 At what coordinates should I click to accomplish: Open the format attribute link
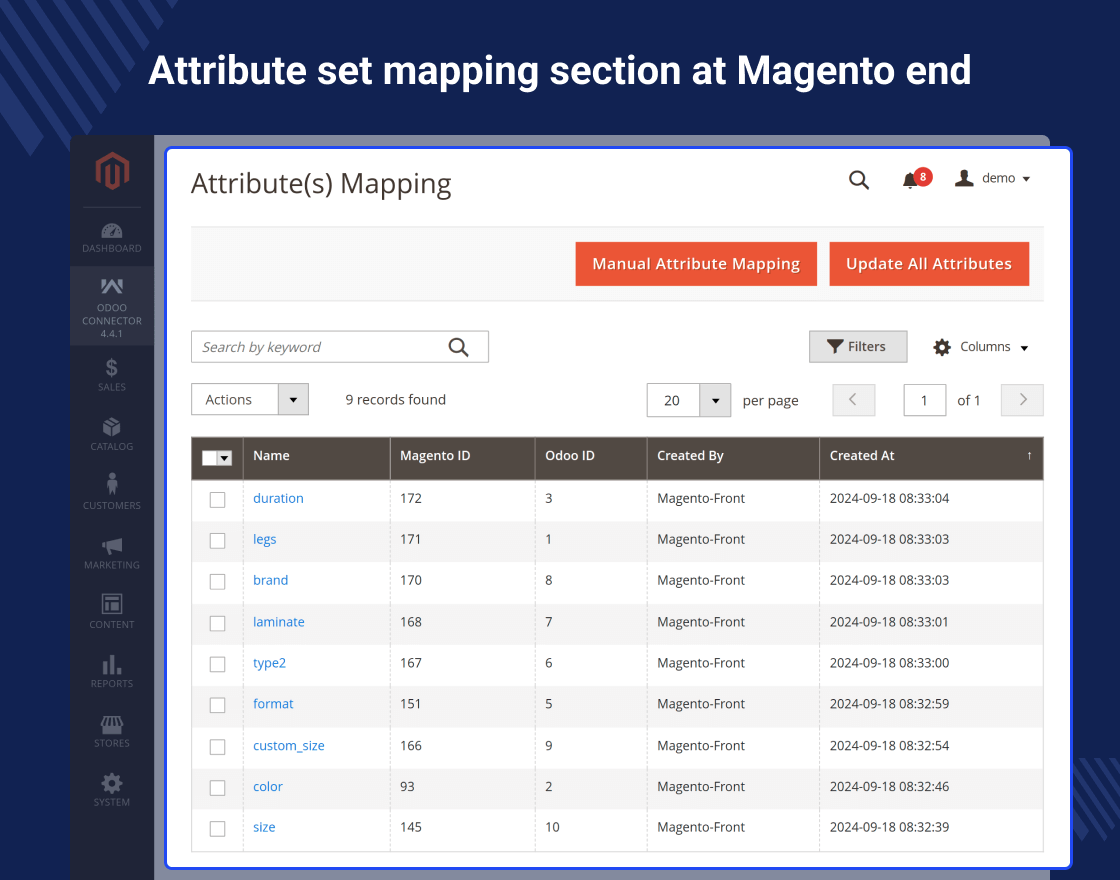pos(273,704)
